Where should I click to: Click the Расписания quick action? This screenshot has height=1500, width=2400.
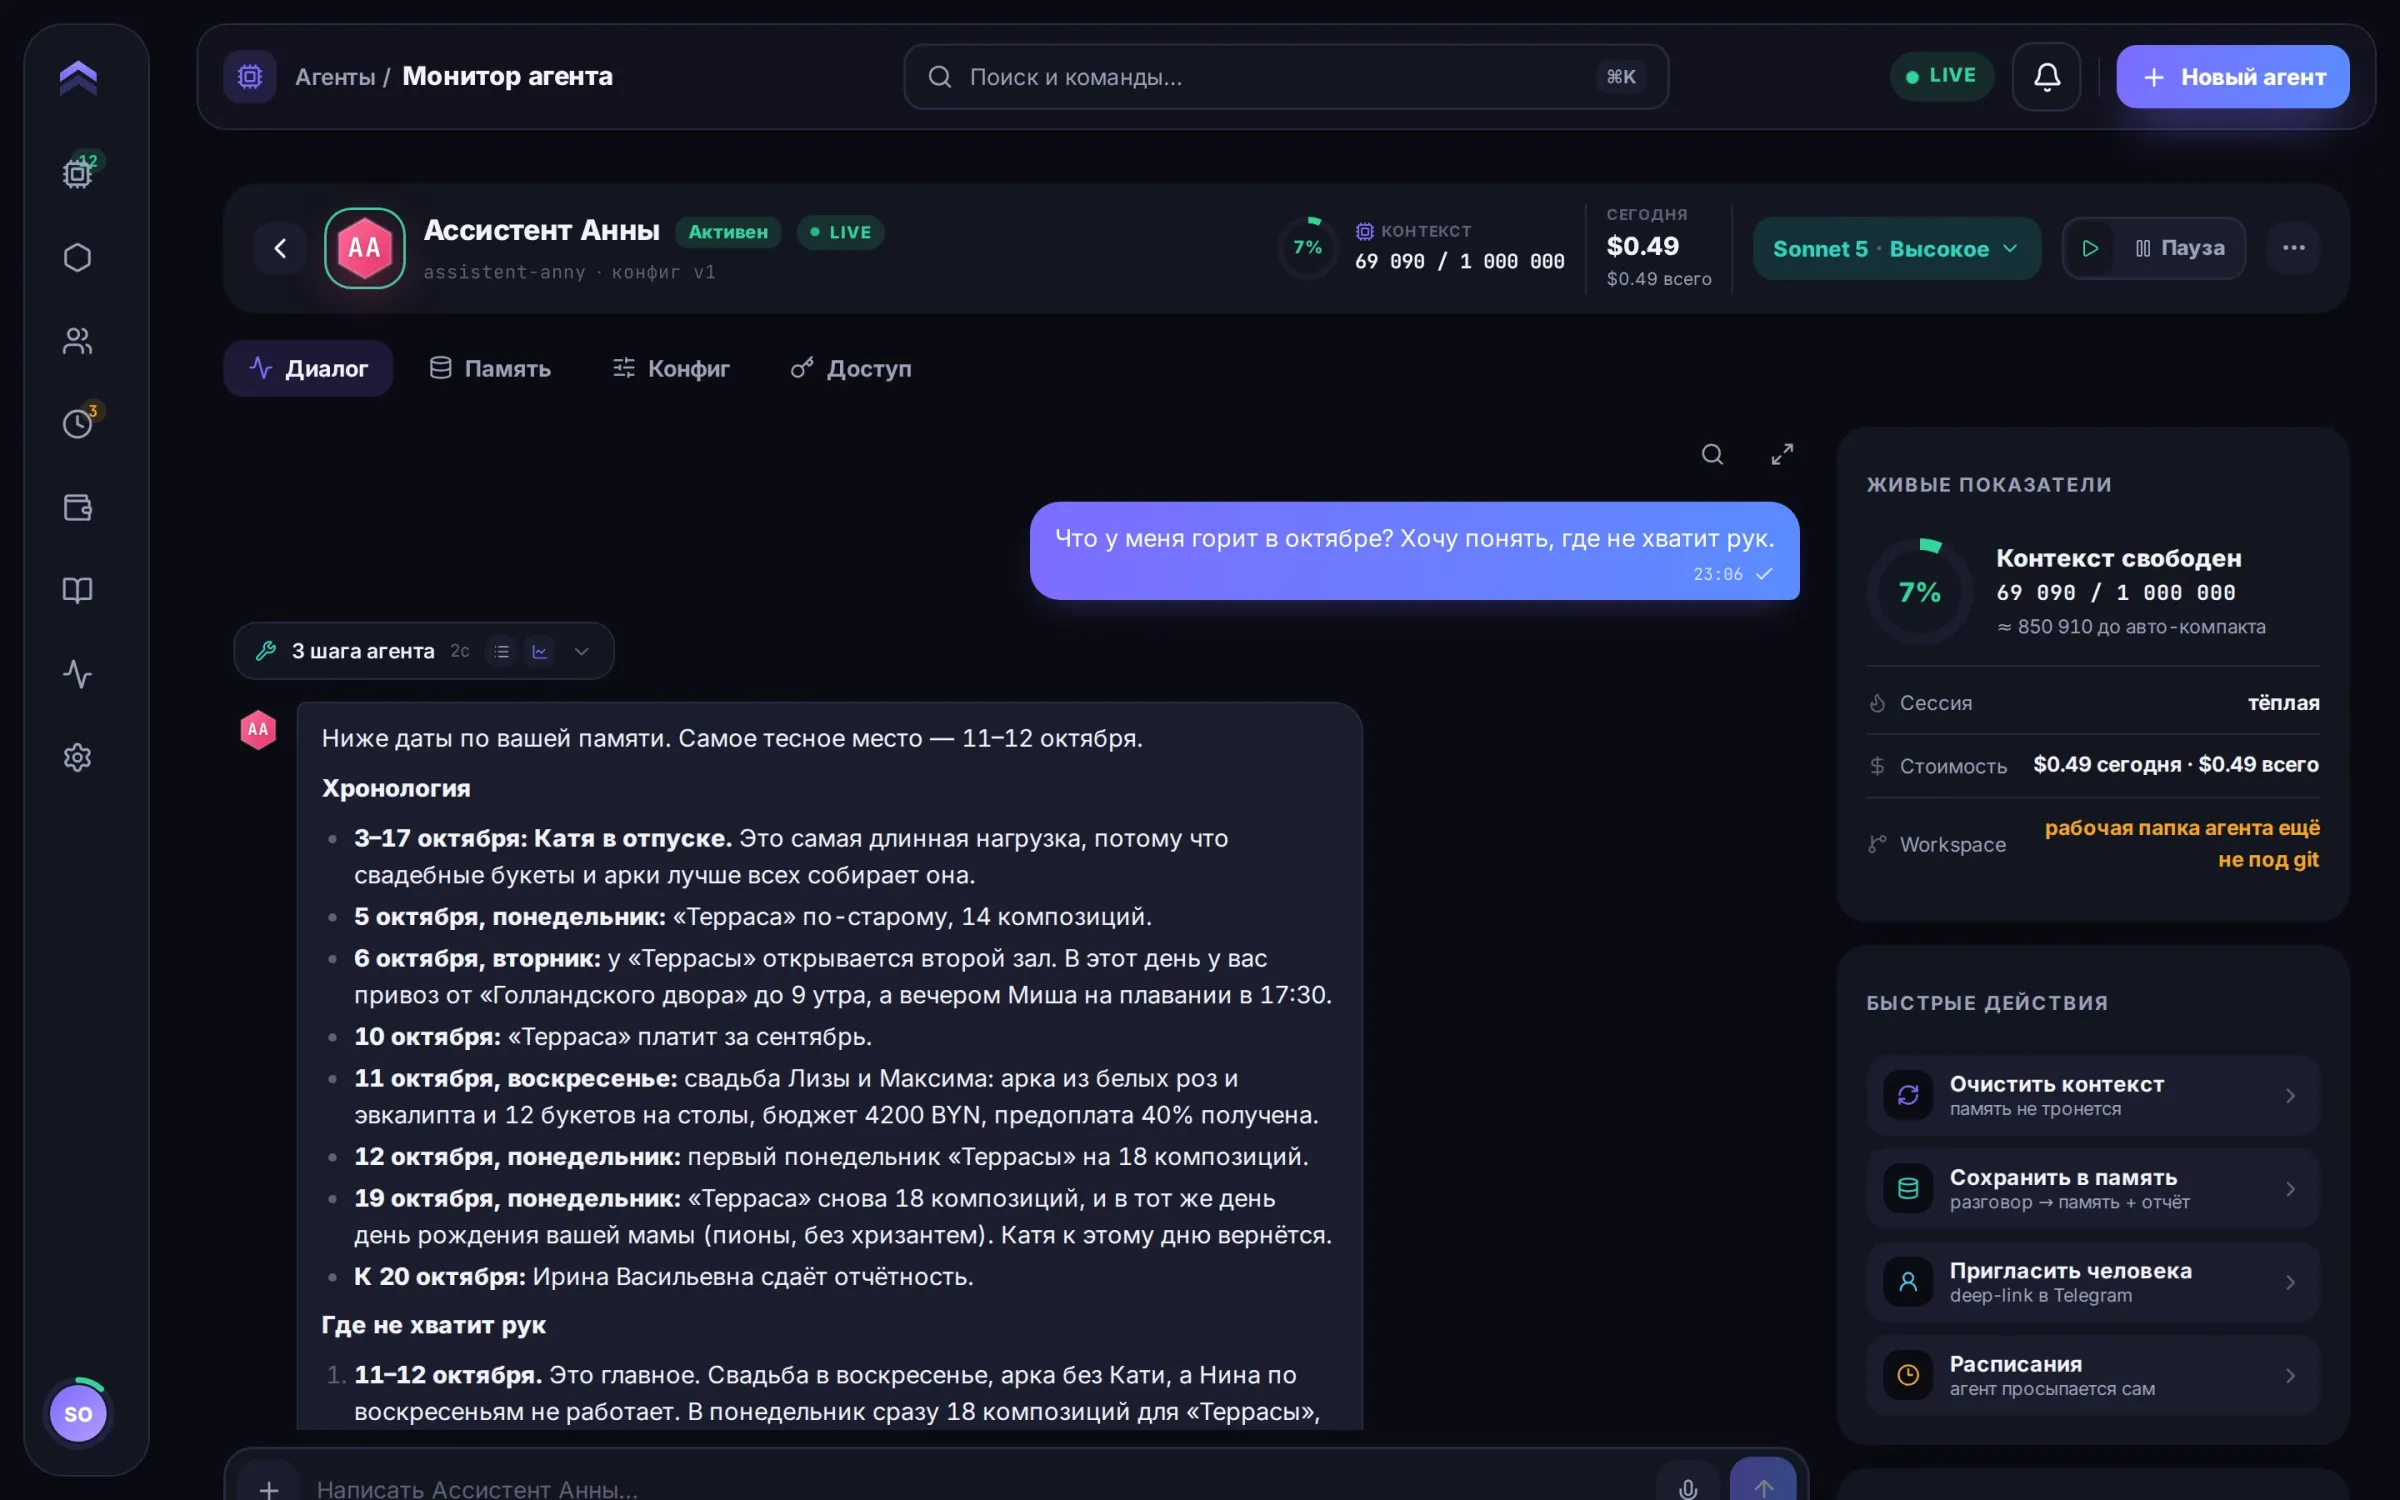(x=2092, y=1375)
